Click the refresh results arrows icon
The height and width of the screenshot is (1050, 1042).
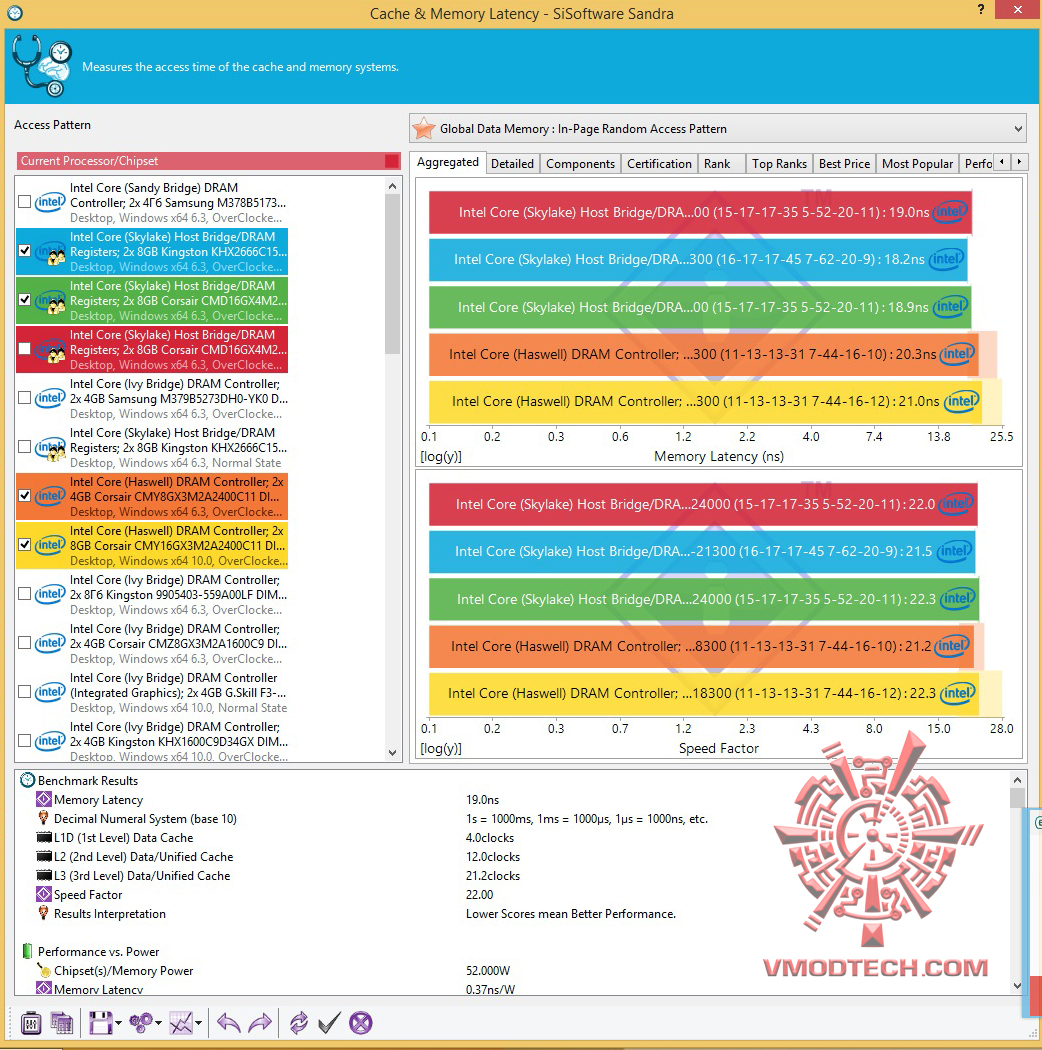pyautogui.click(x=299, y=1023)
